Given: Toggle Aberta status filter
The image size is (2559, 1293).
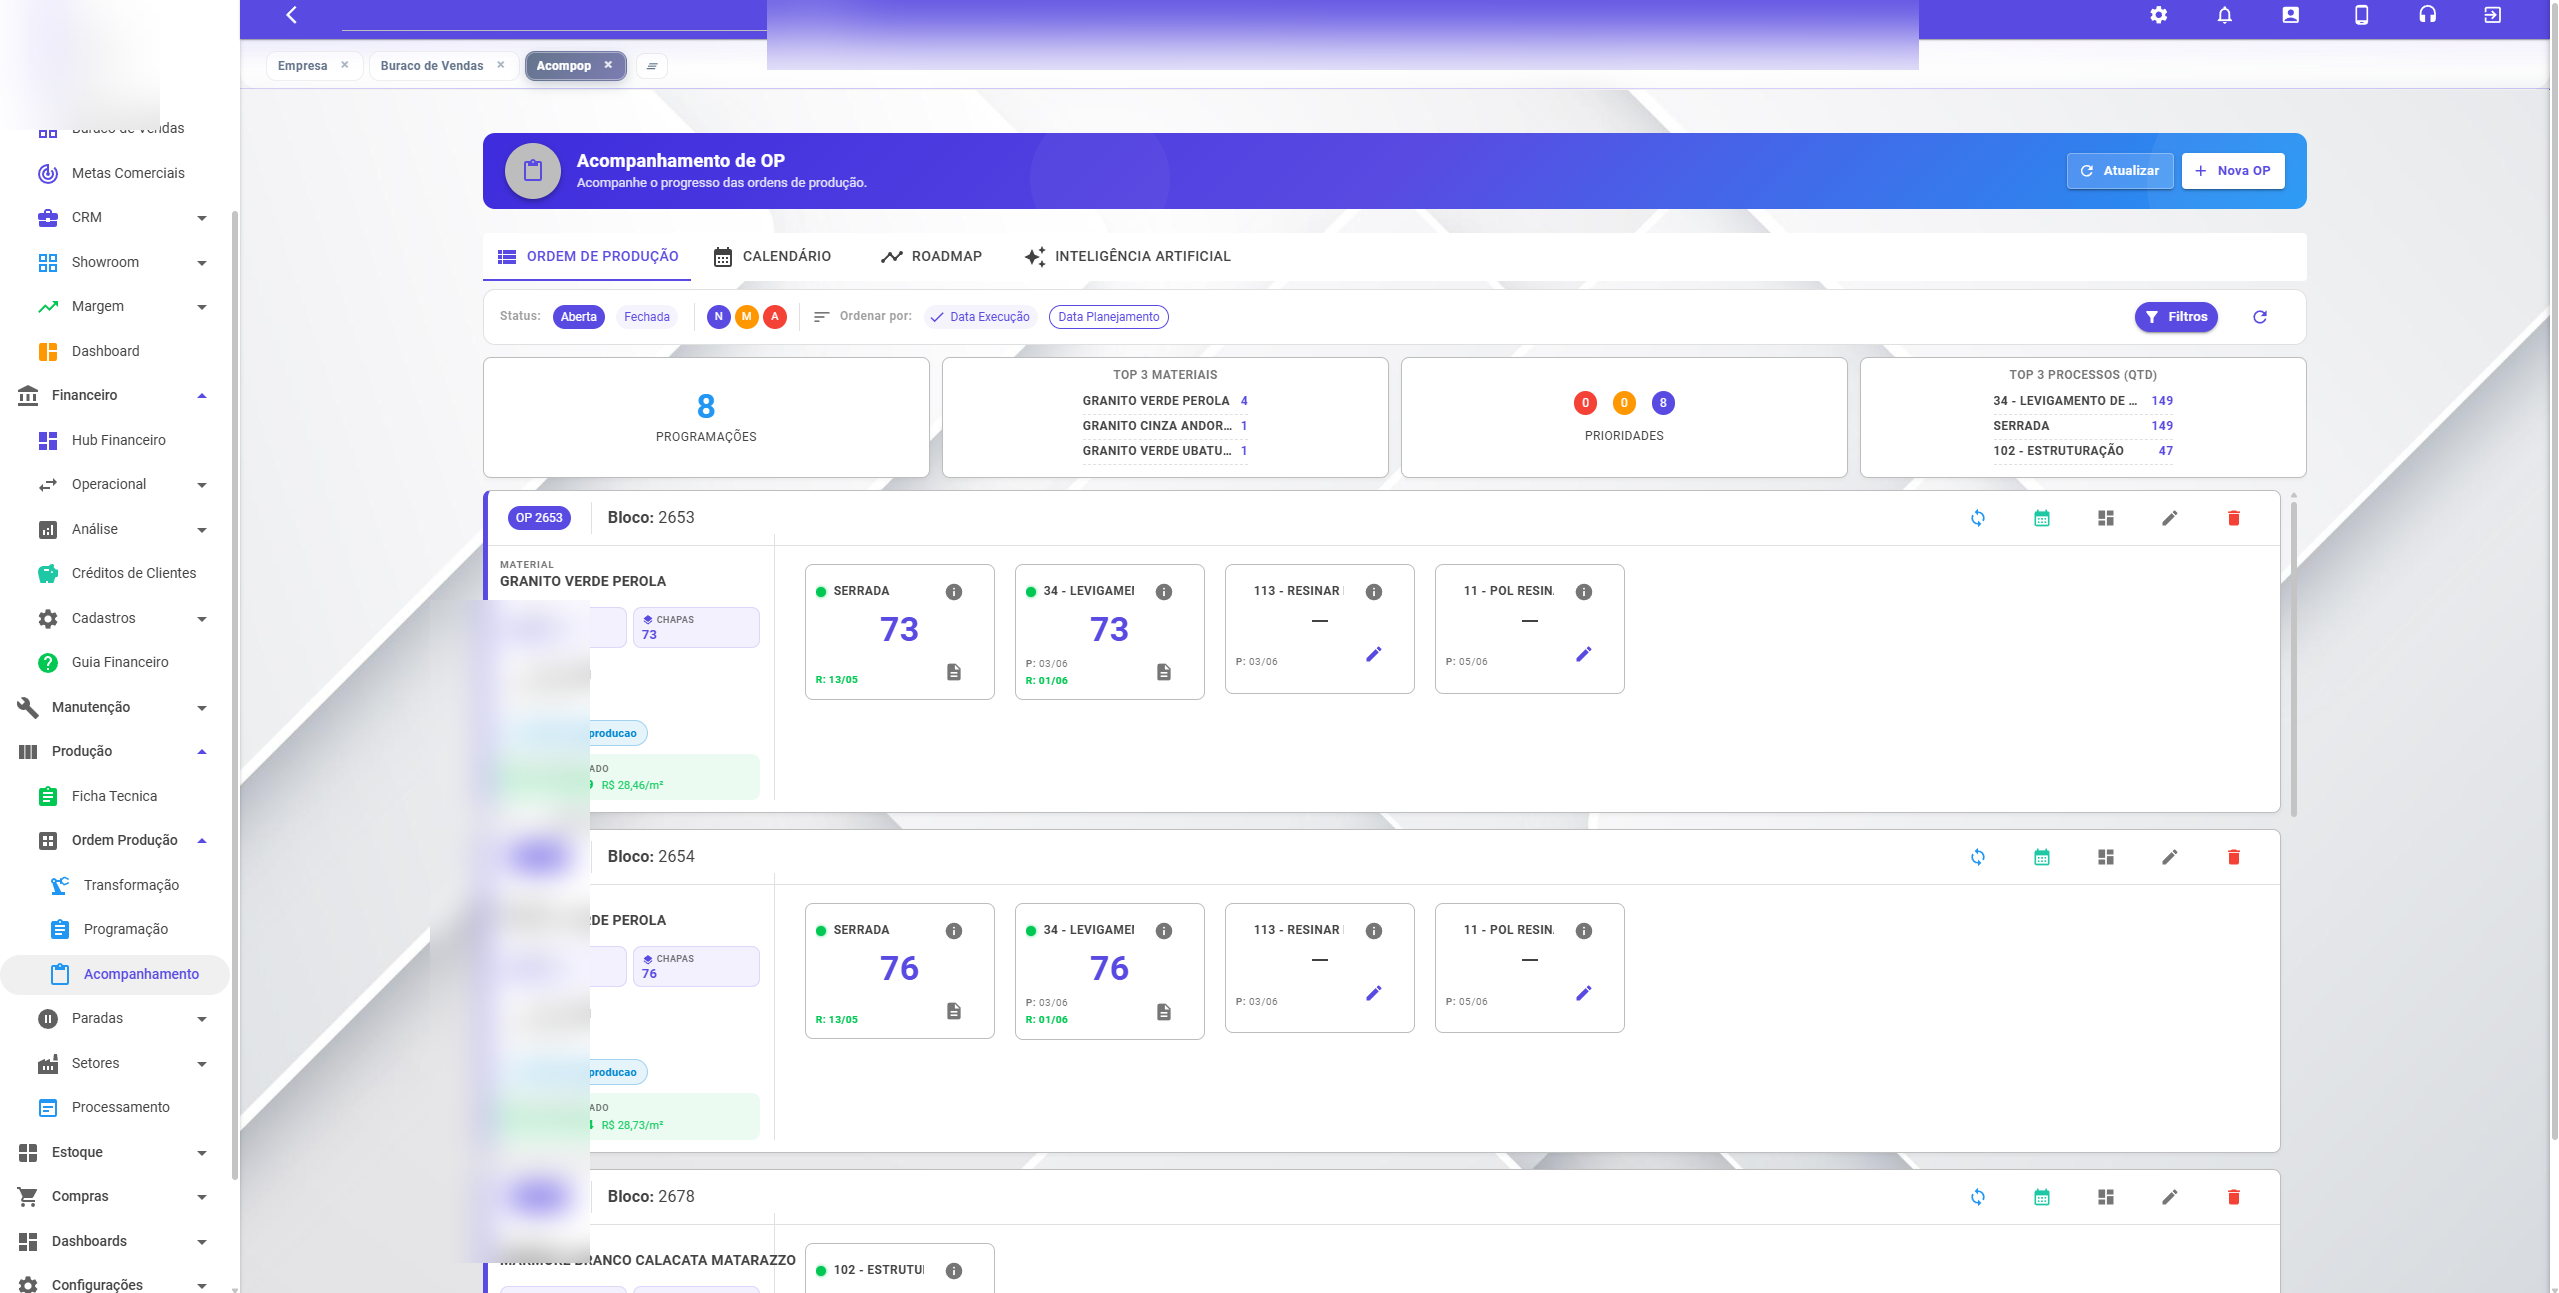Looking at the screenshot, I should pyautogui.click(x=578, y=317).
